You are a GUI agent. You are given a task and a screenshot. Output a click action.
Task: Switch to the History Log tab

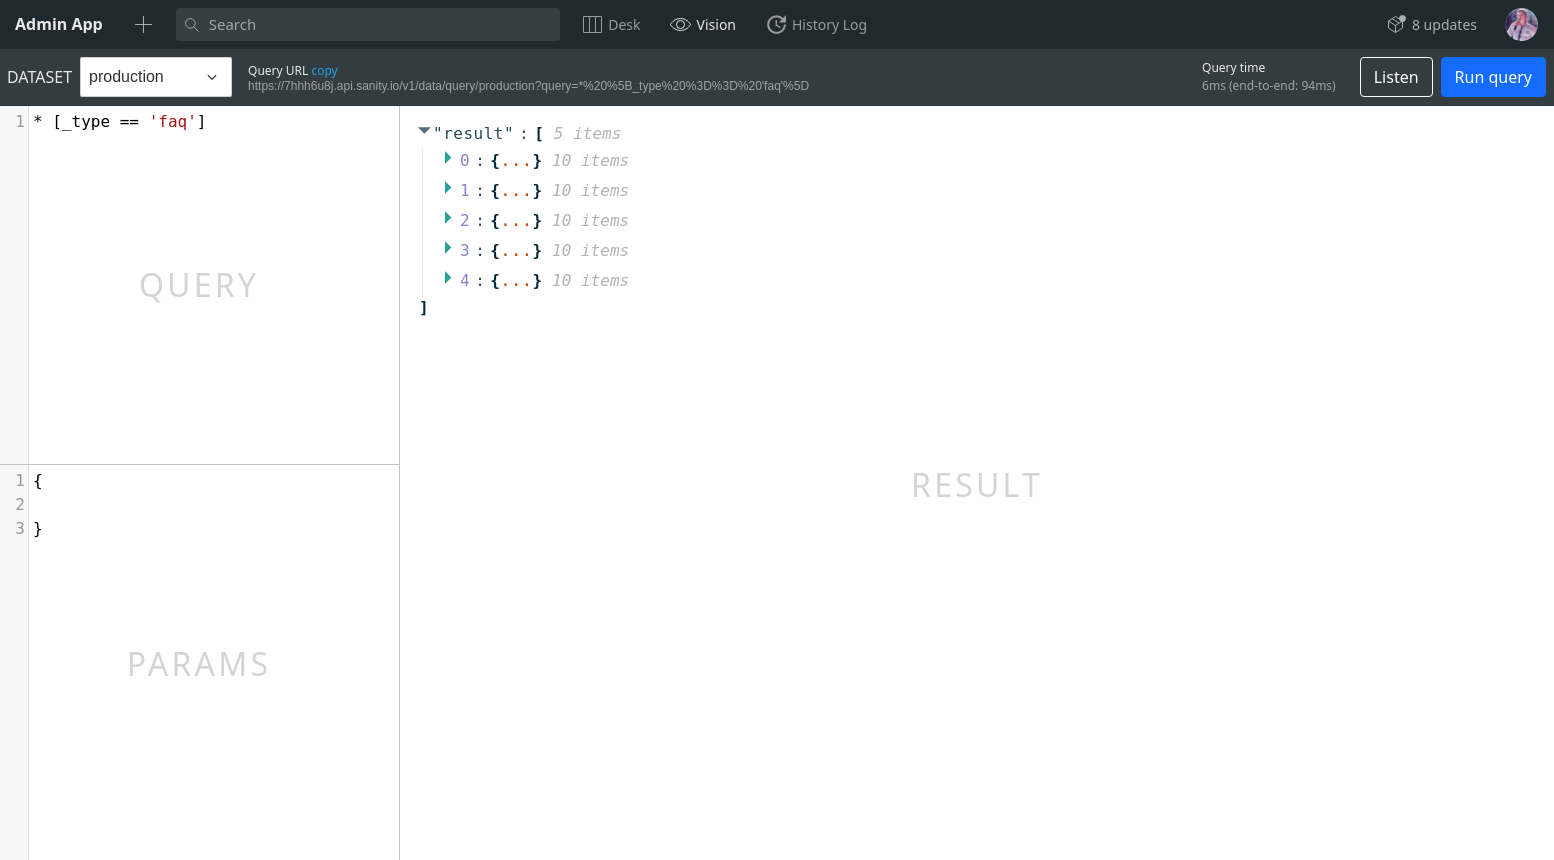(x=817, y=25)
